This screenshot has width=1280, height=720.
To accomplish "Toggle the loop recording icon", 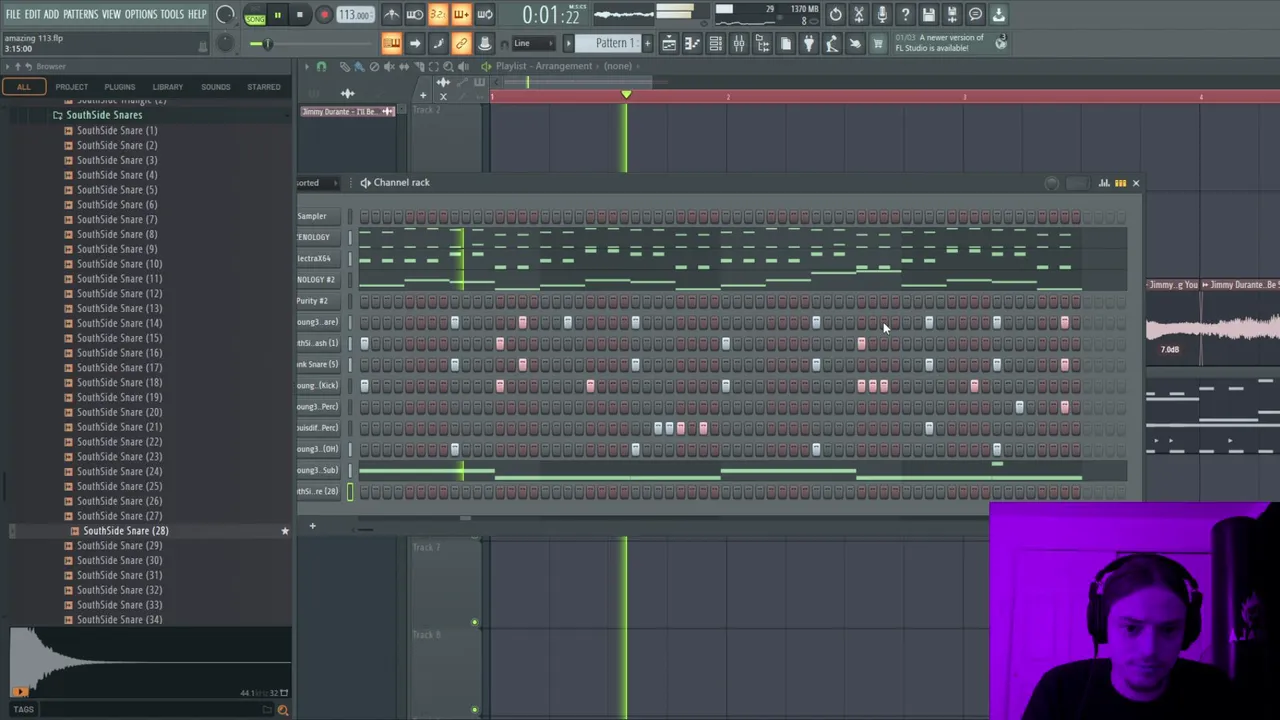I will 484,15.
